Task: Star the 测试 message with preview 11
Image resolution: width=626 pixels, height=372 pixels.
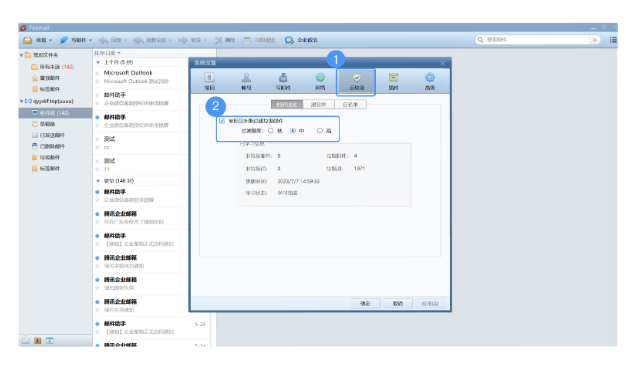Action: [x=97, y=170]
